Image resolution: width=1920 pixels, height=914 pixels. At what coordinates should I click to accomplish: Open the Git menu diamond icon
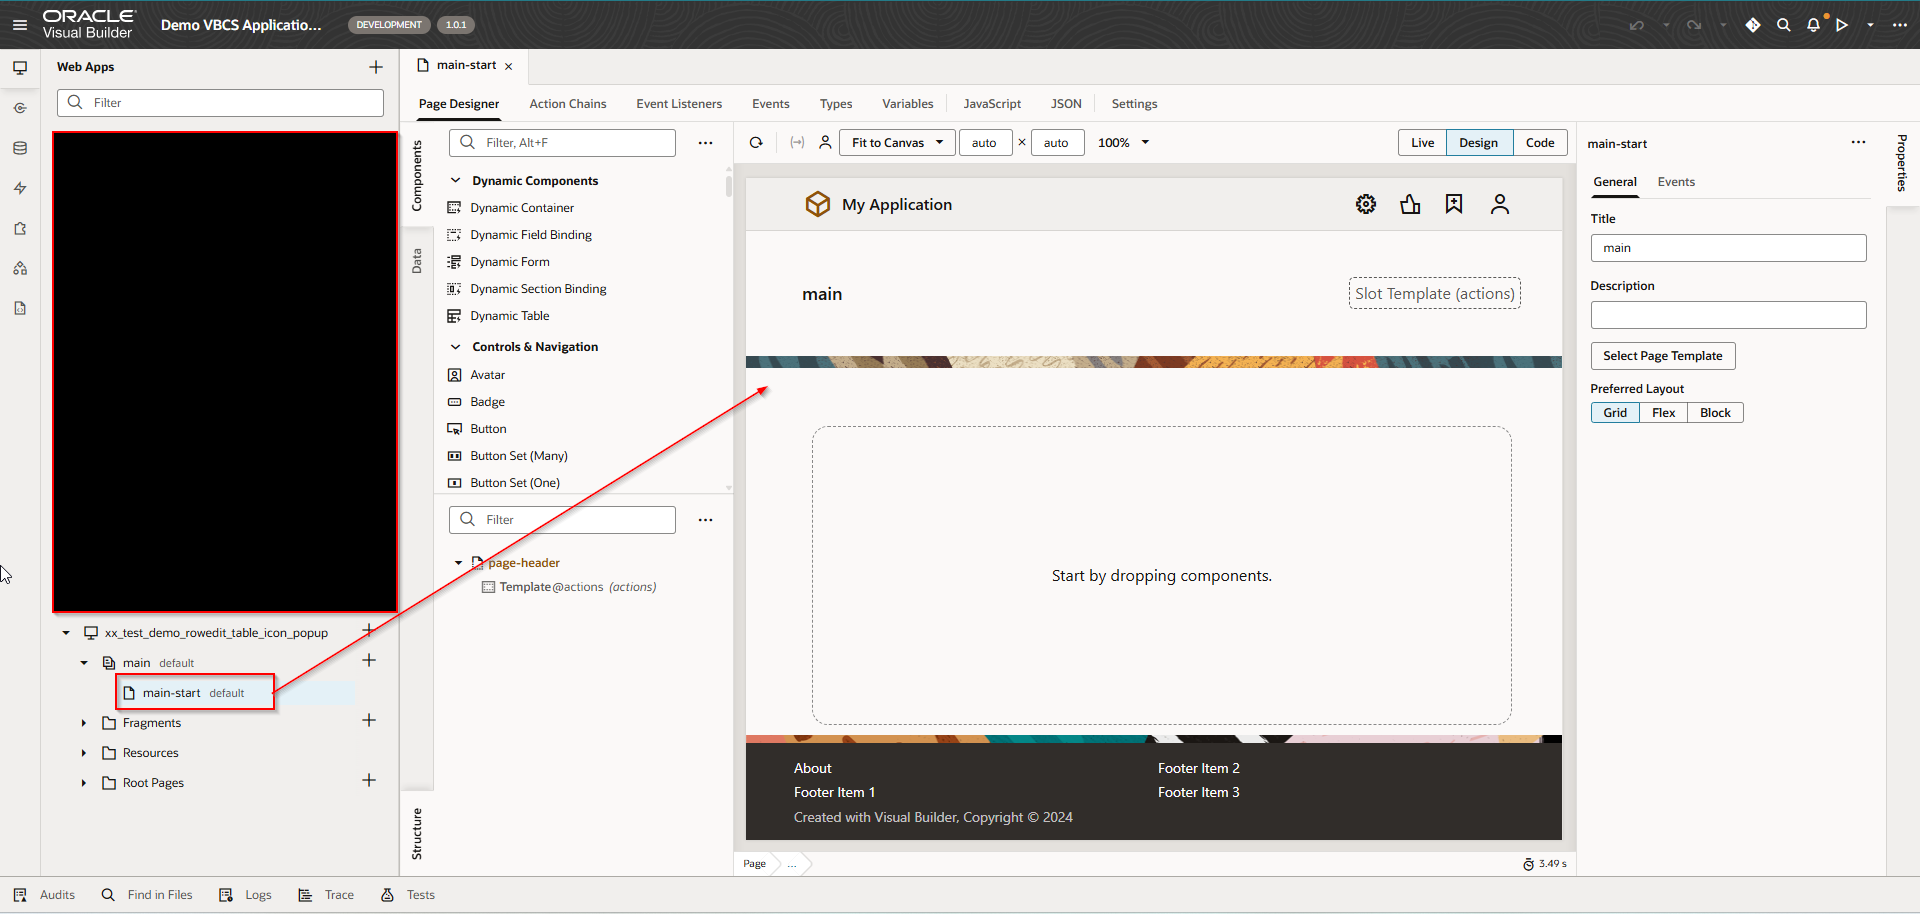coord(1752,25)
